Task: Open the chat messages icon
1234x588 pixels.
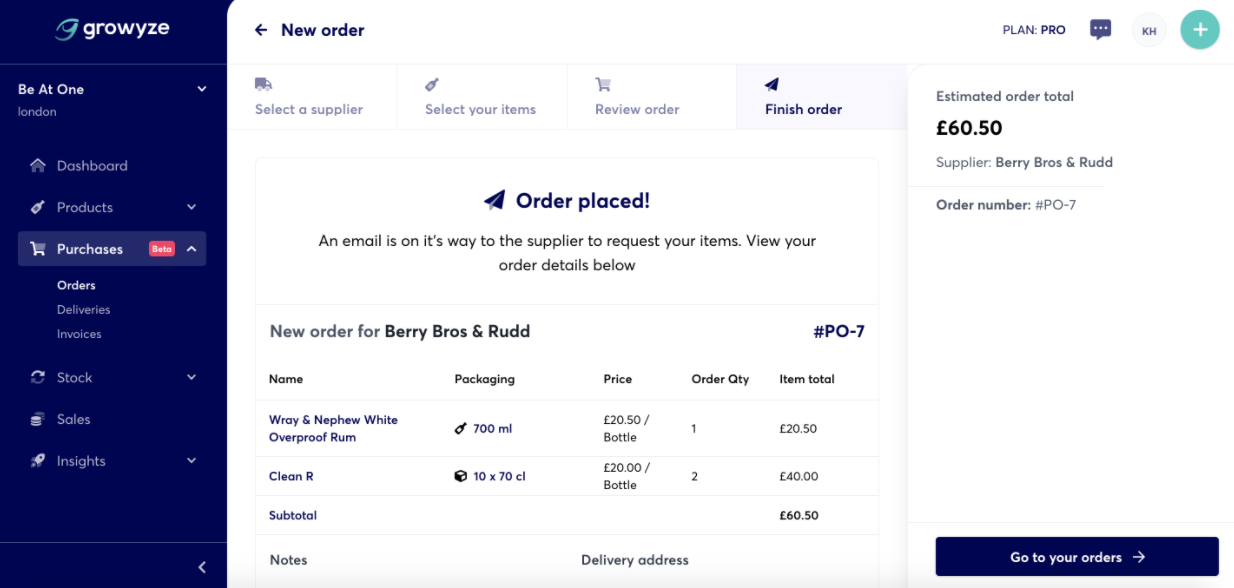Action: 1100,30
